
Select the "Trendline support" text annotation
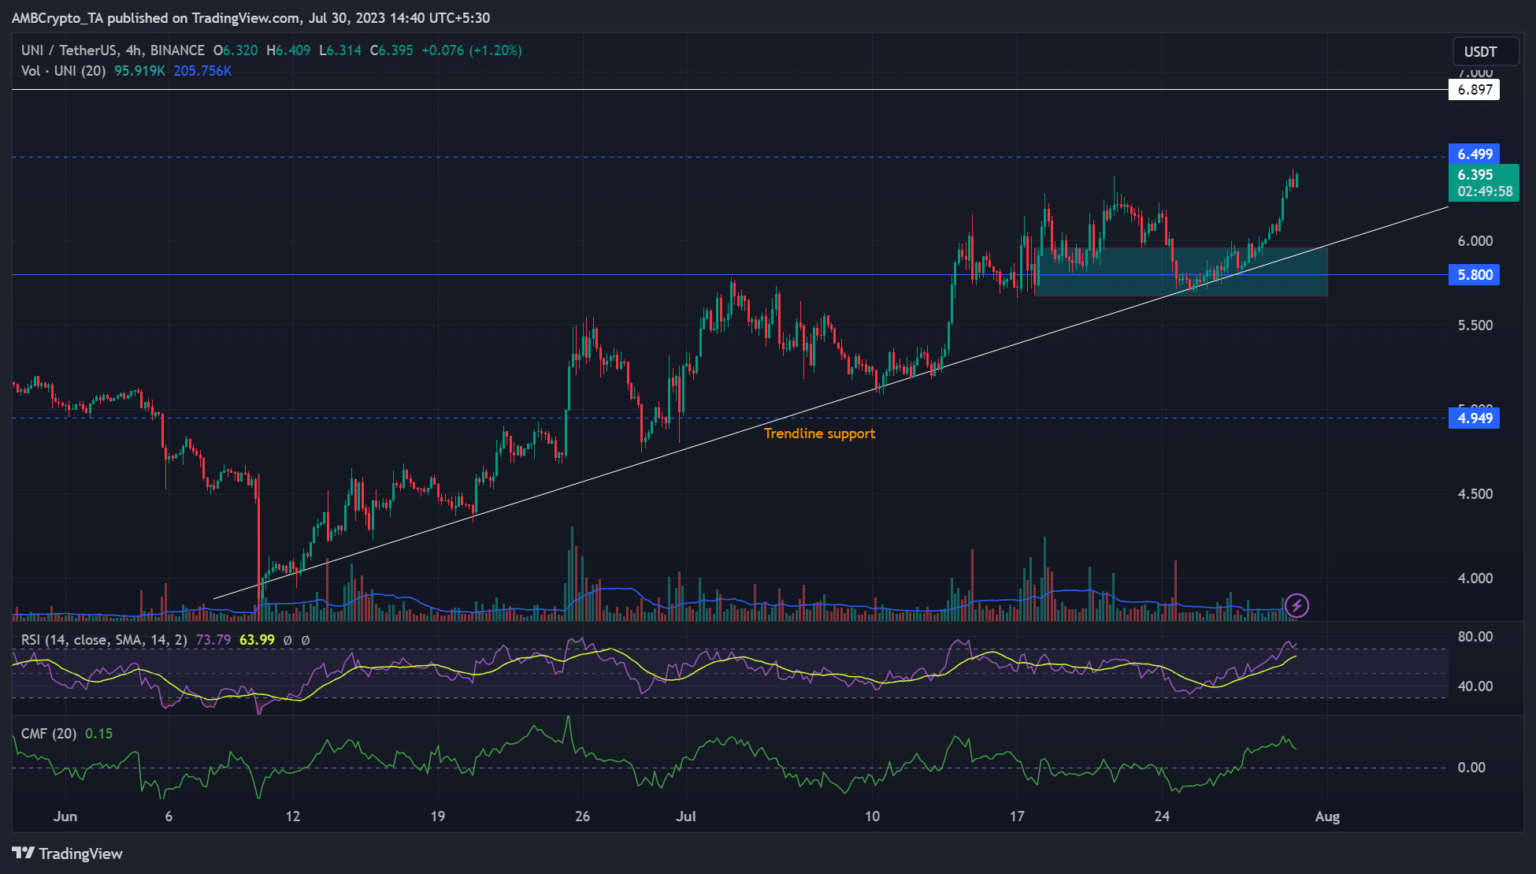(x=819, y=433)
